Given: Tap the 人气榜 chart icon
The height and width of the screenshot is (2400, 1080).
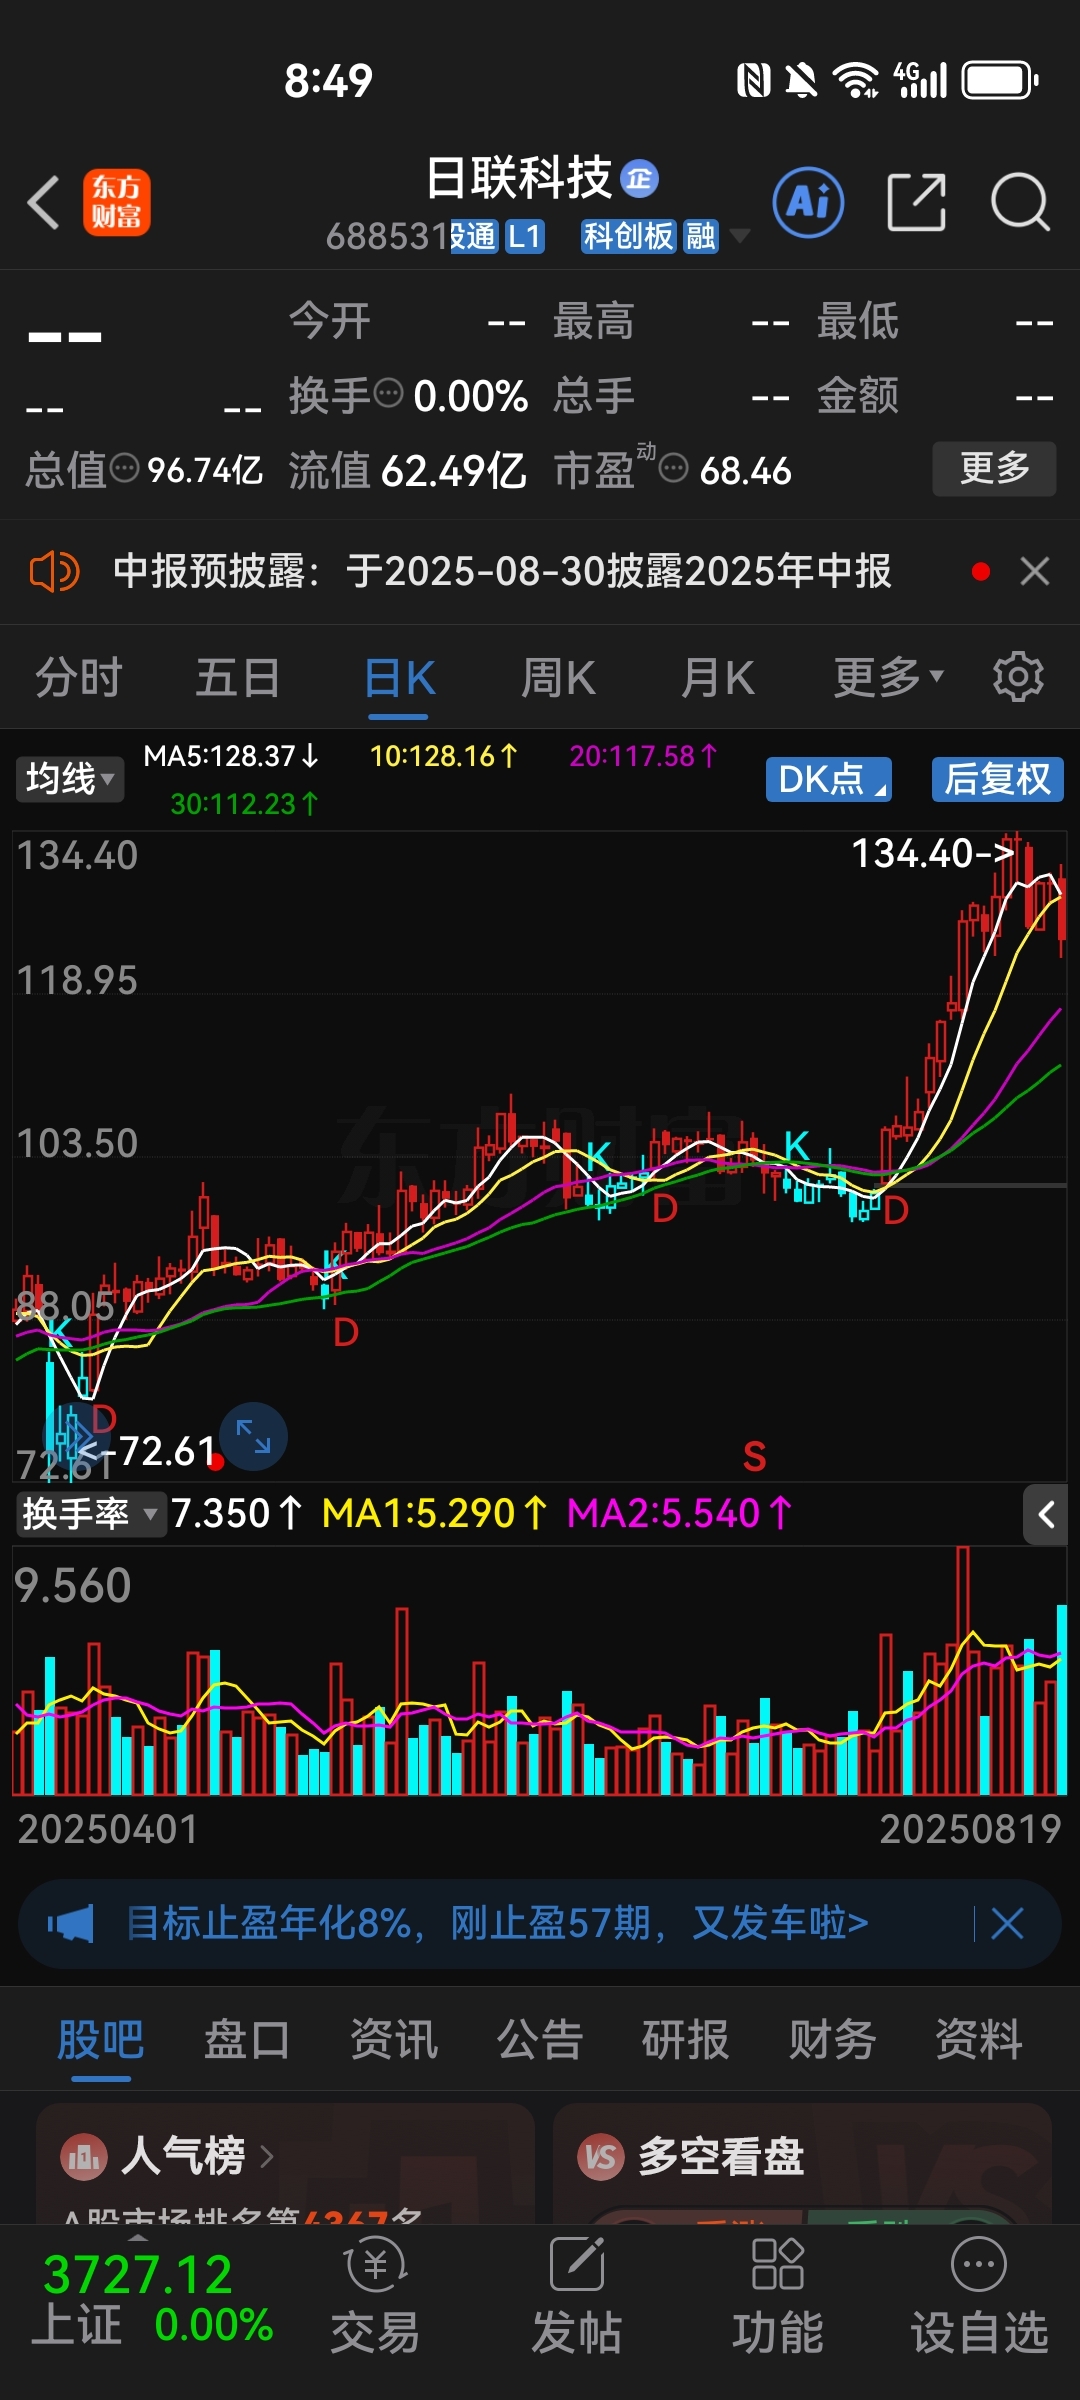Looking at the screenshot, I should coord(83,2157).
